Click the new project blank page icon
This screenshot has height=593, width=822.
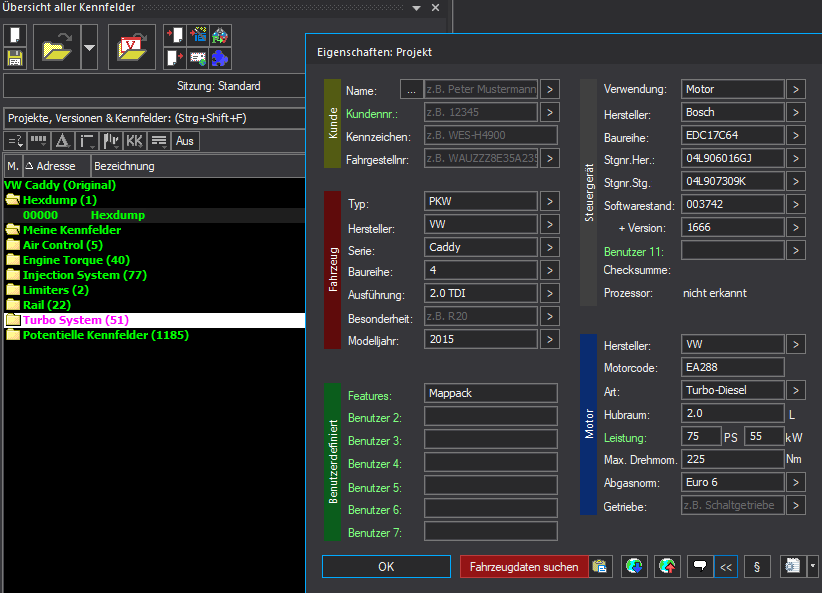point(15,36)
